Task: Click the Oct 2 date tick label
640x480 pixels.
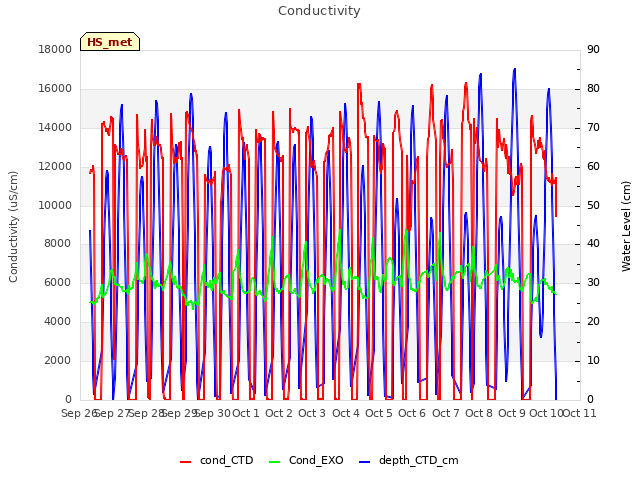Action: 279,413
